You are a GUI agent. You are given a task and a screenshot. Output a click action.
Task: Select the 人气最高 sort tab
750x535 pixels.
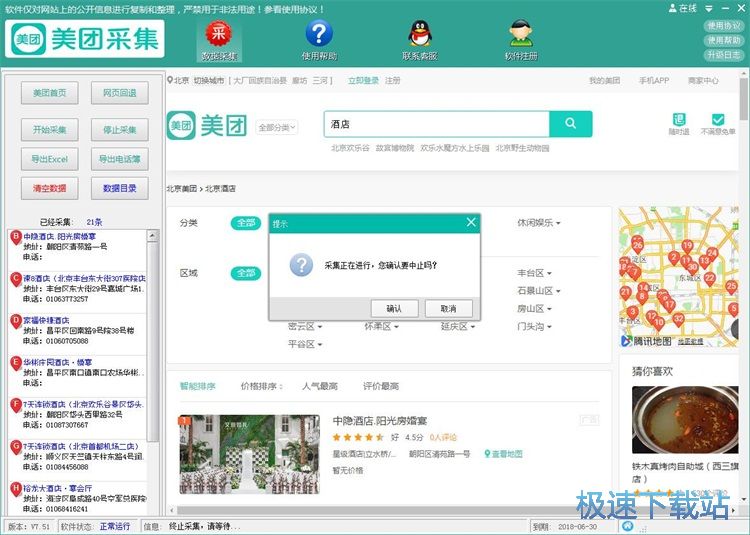click(320, 386)
